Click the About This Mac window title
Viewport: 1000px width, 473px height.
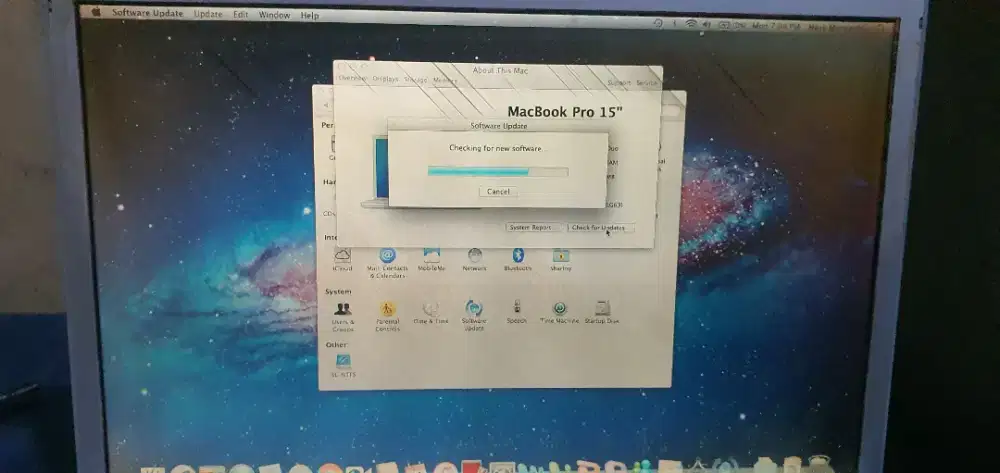click(x=501, y=71)
